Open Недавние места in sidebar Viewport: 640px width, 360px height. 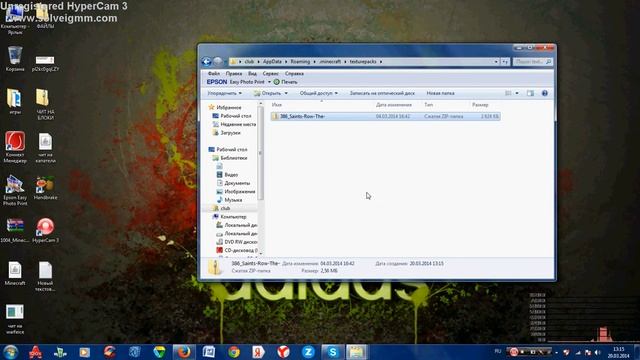point(238,124)
